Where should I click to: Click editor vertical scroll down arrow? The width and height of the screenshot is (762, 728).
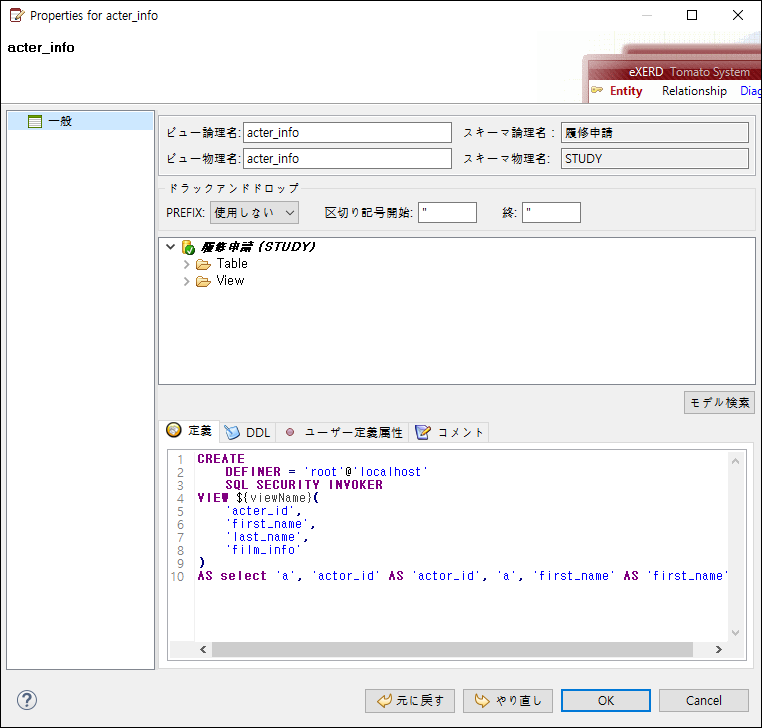click(x=735, y=633)
